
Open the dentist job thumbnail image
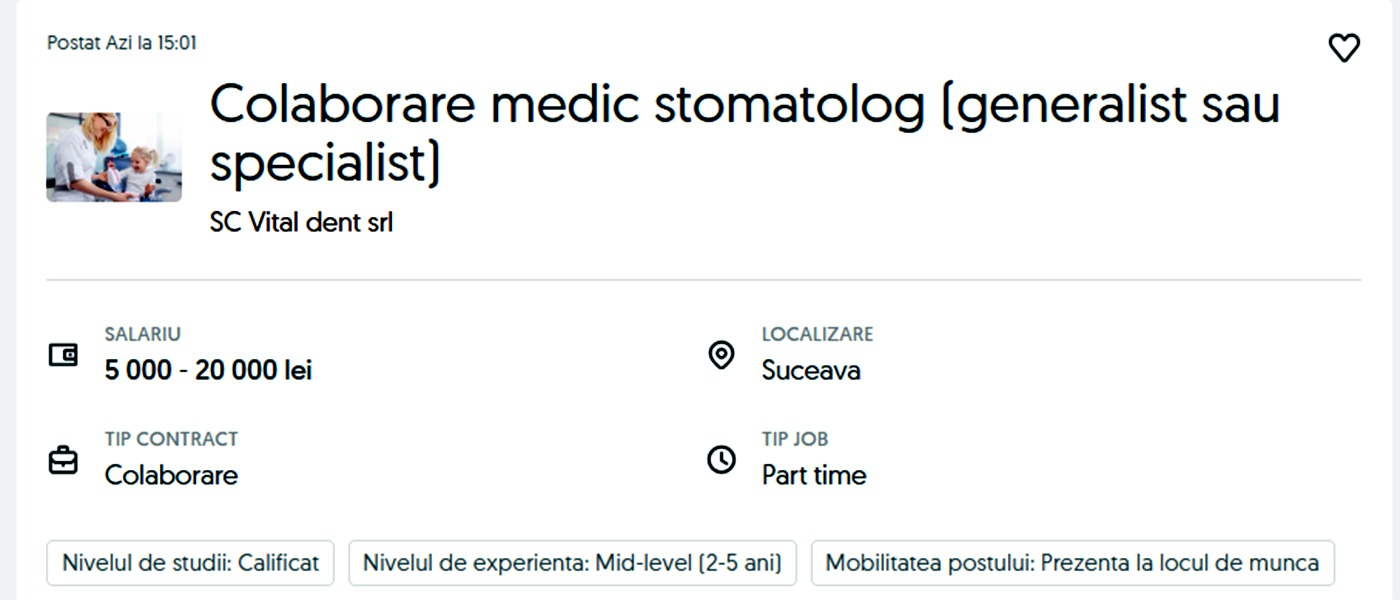pyautogui.click(x=114, y=157)
